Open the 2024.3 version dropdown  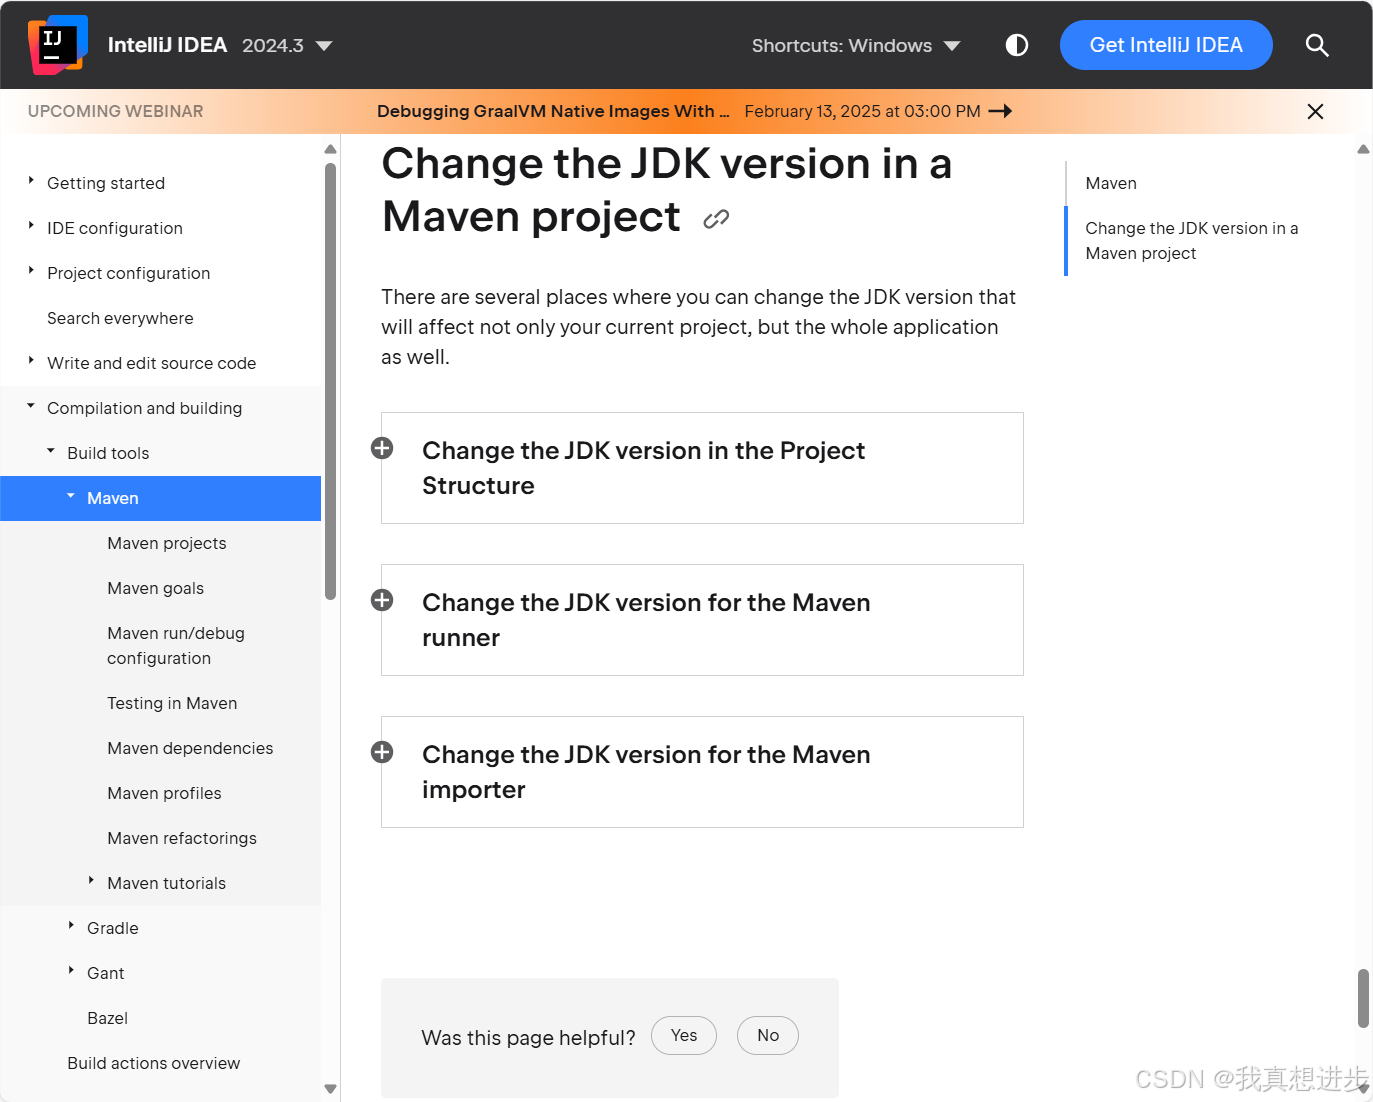287,45
